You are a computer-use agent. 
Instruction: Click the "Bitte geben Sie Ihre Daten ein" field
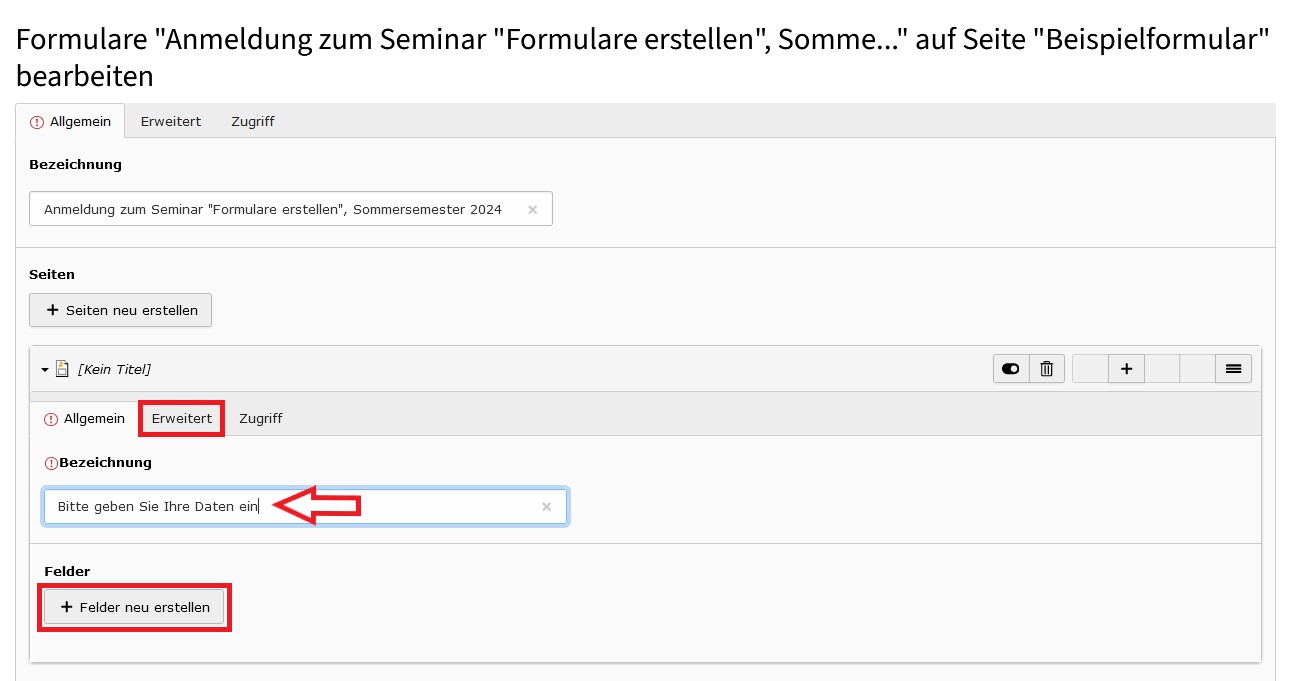click(305, 507)
